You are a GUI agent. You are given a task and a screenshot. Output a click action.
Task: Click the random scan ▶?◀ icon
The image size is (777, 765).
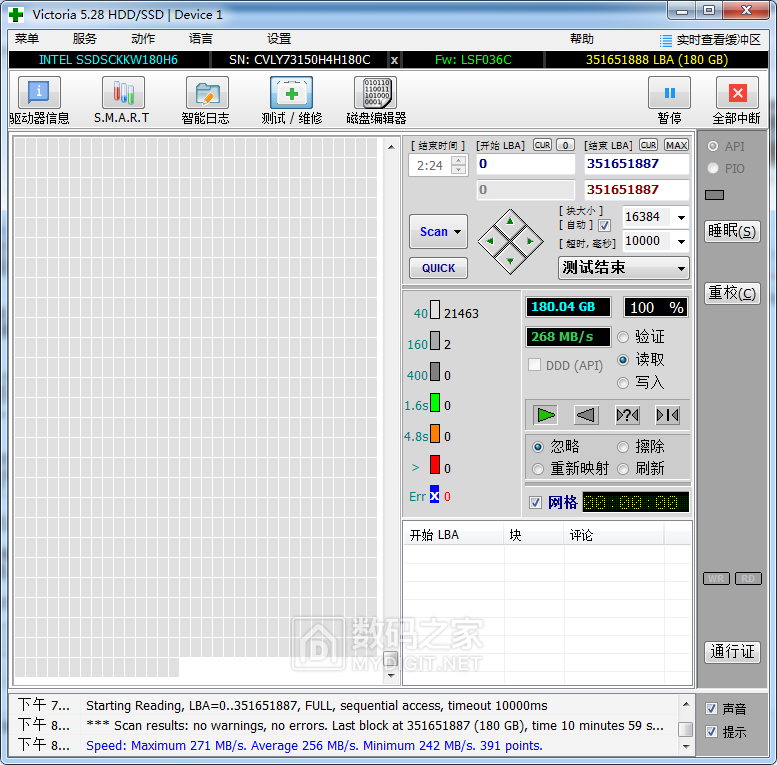[x=627, y=415]
